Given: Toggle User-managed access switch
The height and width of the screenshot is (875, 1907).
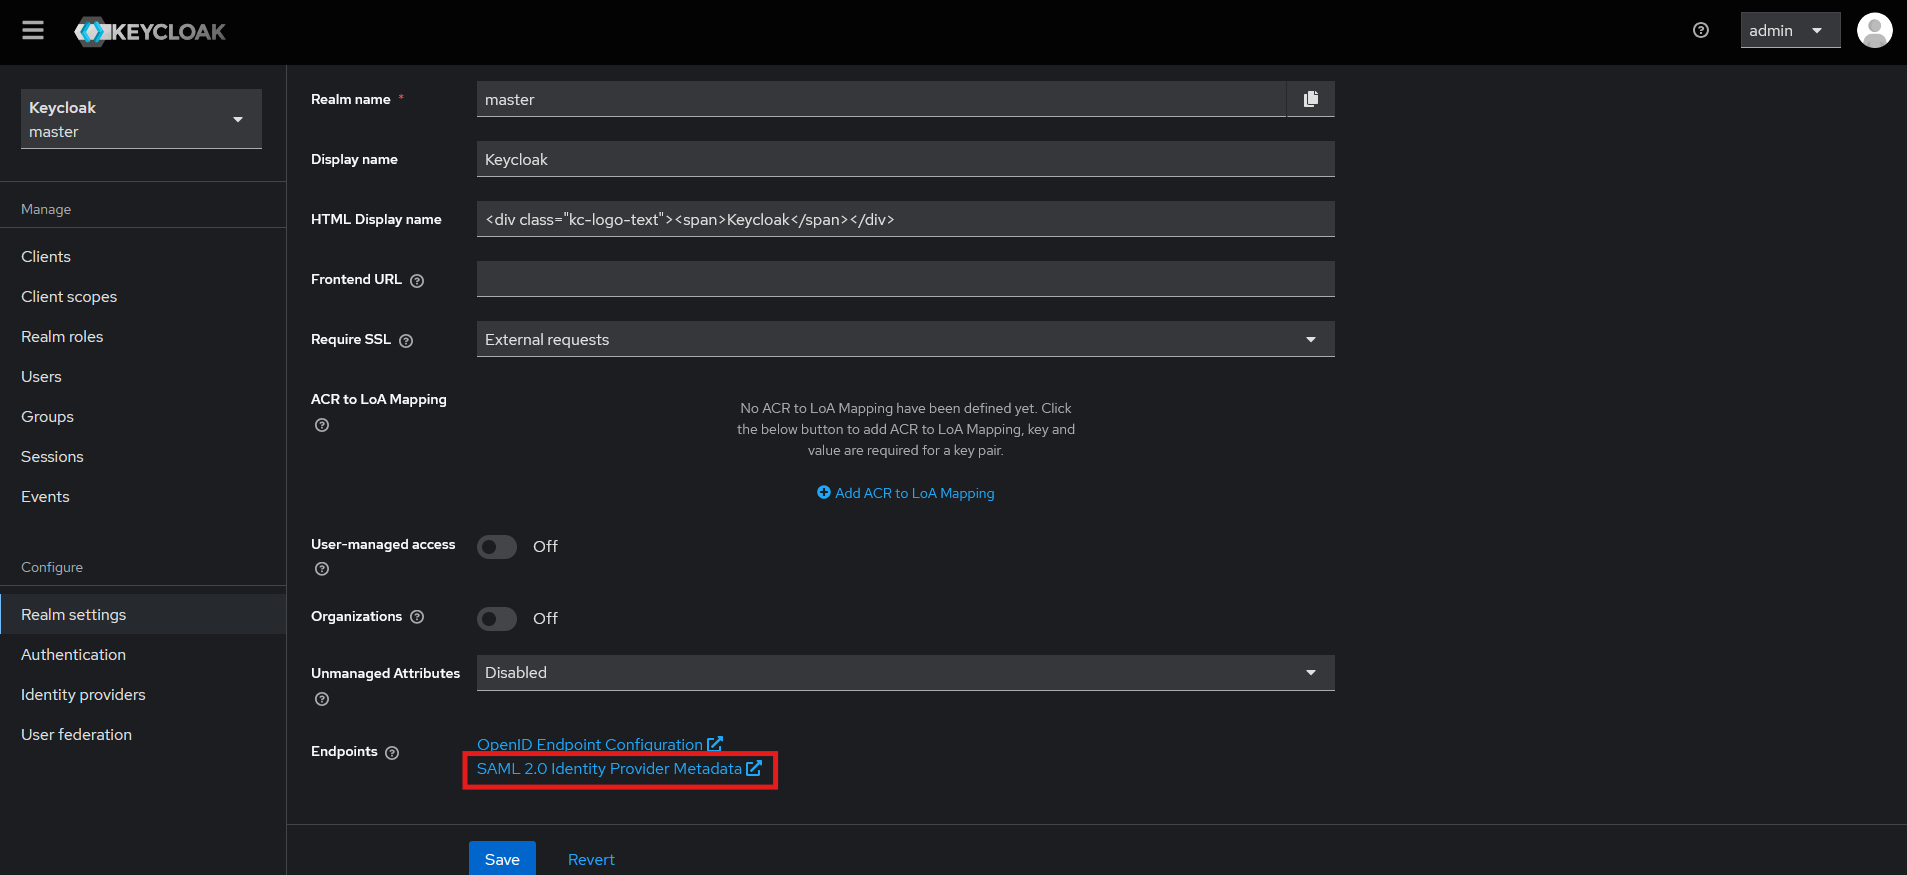Looking at the screenshot, I should pos(497,547).
